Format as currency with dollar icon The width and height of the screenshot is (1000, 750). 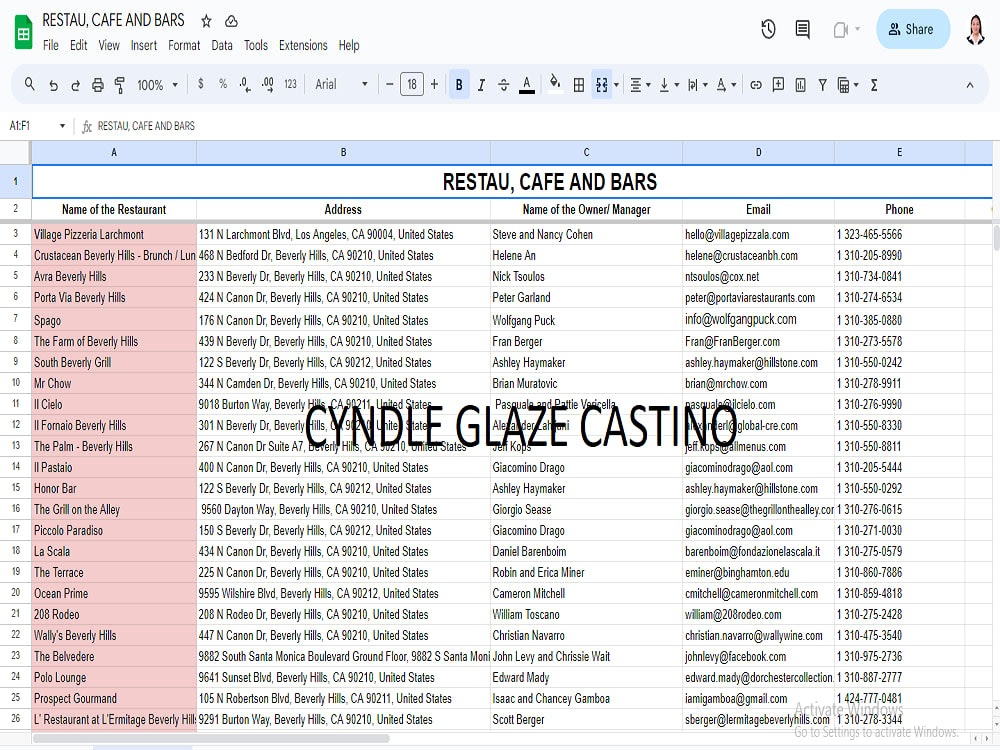[x=201, y=84]
